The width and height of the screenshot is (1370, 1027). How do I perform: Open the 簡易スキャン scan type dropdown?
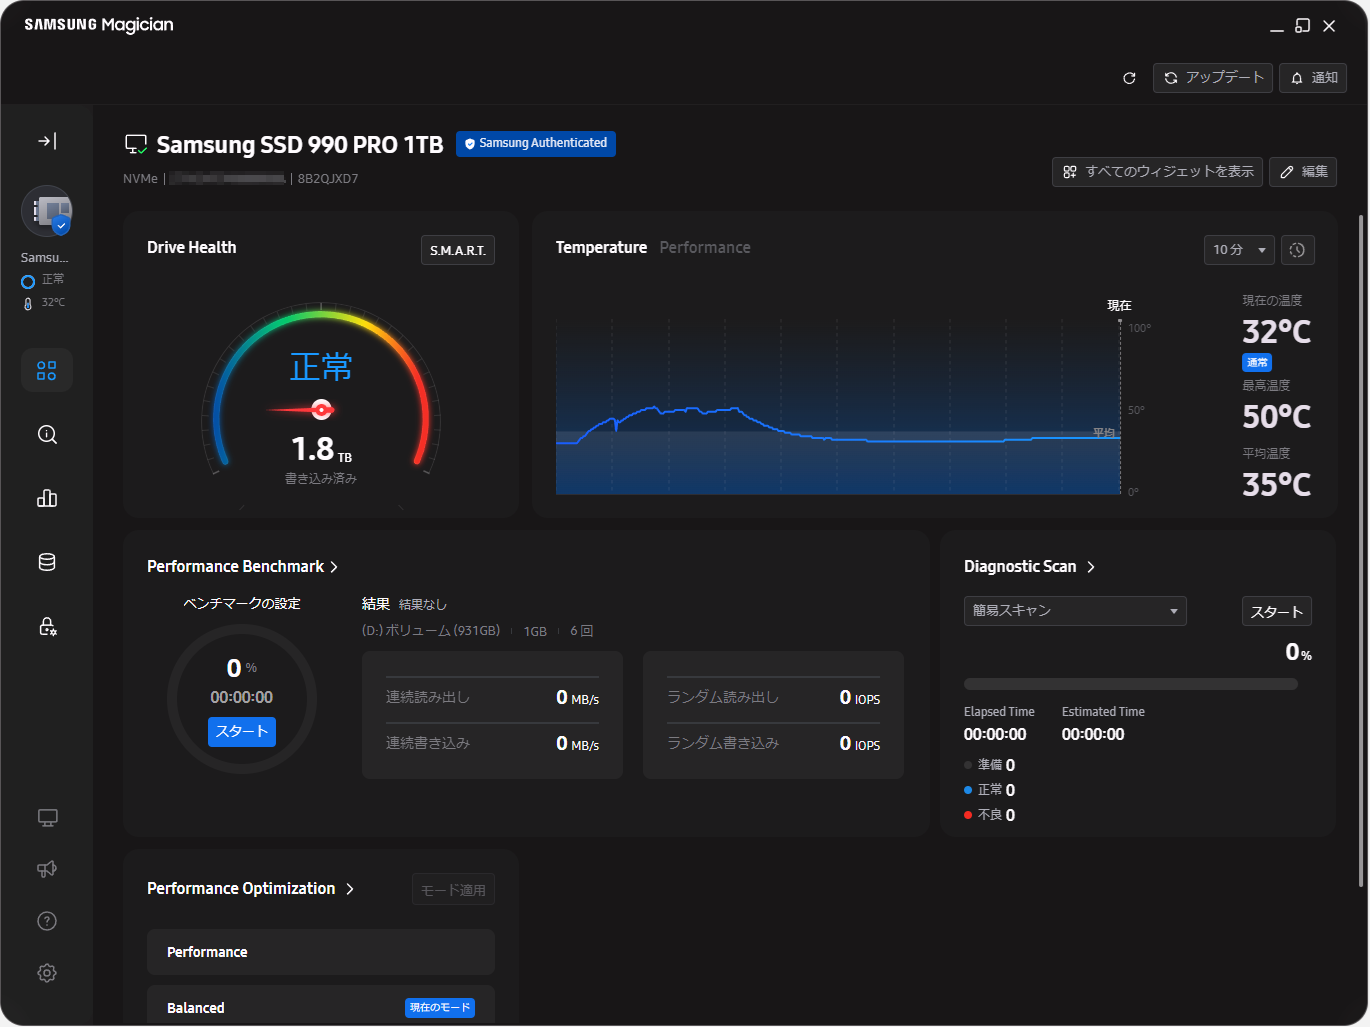click(1075, 611)
